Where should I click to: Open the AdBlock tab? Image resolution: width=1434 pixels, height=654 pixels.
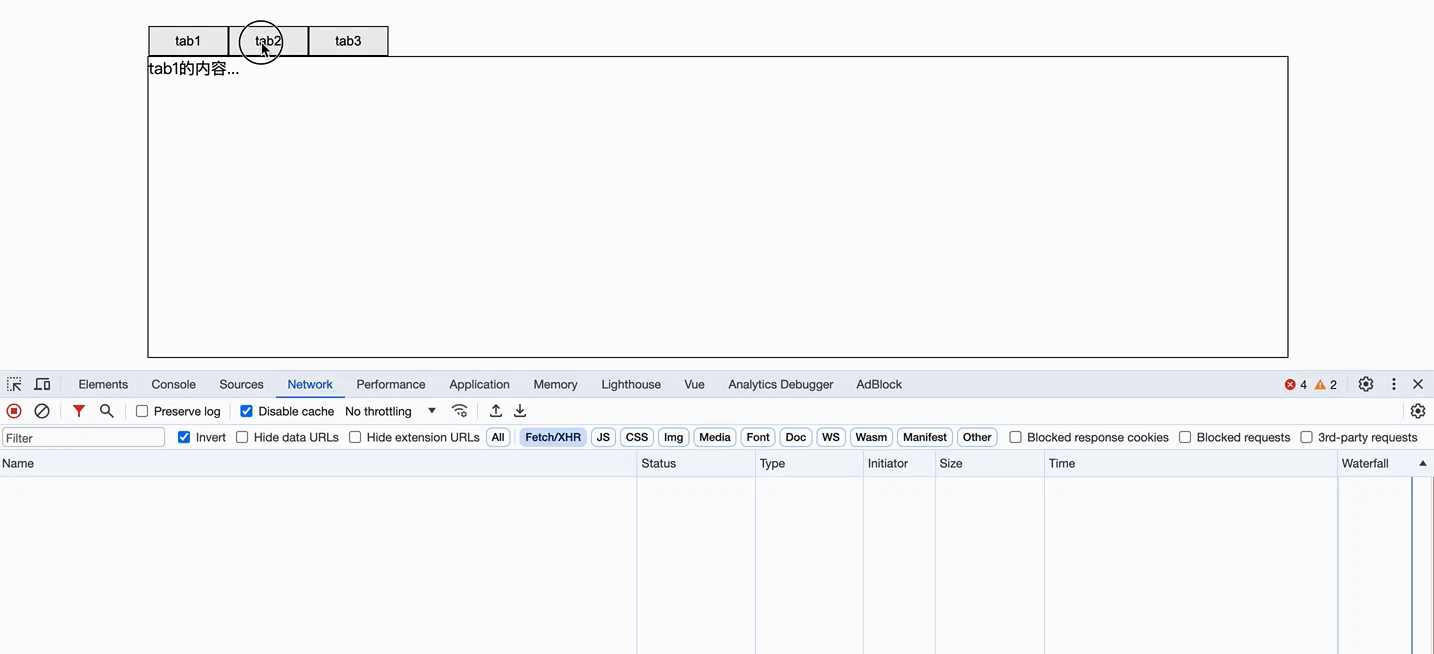879,384
